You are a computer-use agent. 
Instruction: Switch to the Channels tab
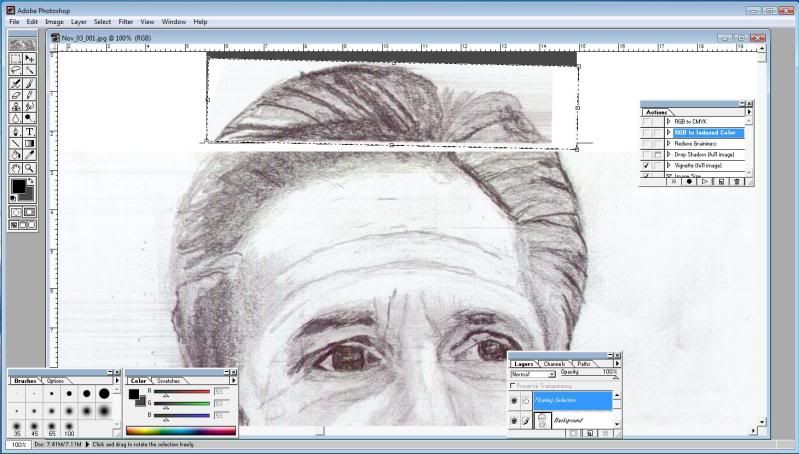click(554, 364)
